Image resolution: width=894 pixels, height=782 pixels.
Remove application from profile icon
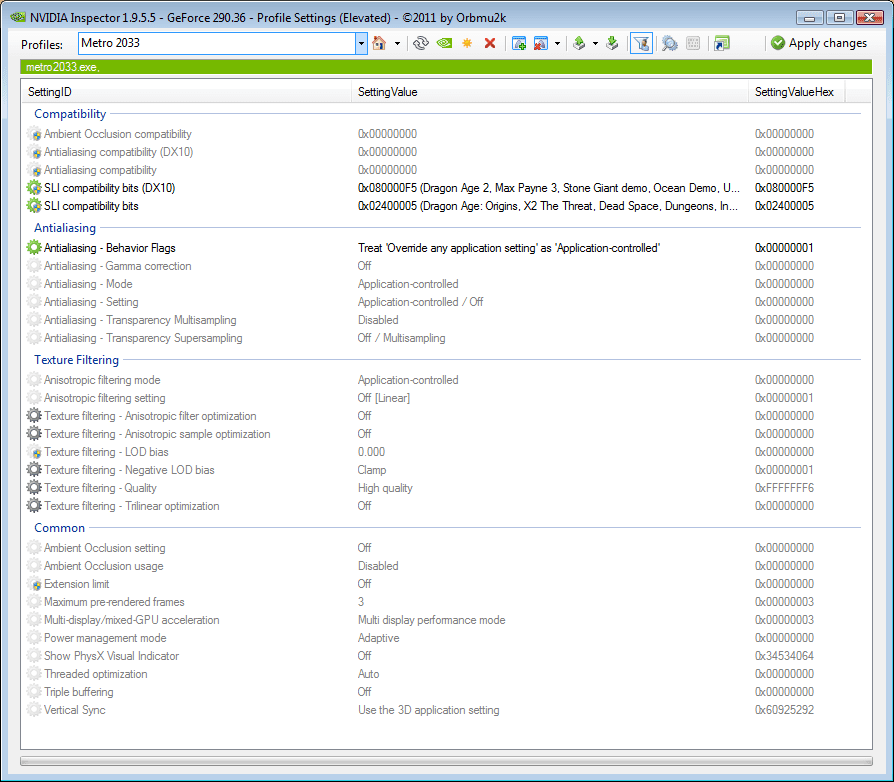click(541, 43)
